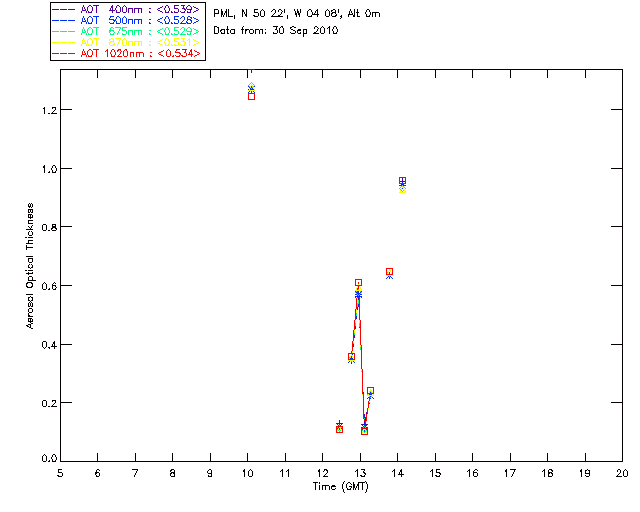Click the y-axis tick label 0.0

(49, 459)
